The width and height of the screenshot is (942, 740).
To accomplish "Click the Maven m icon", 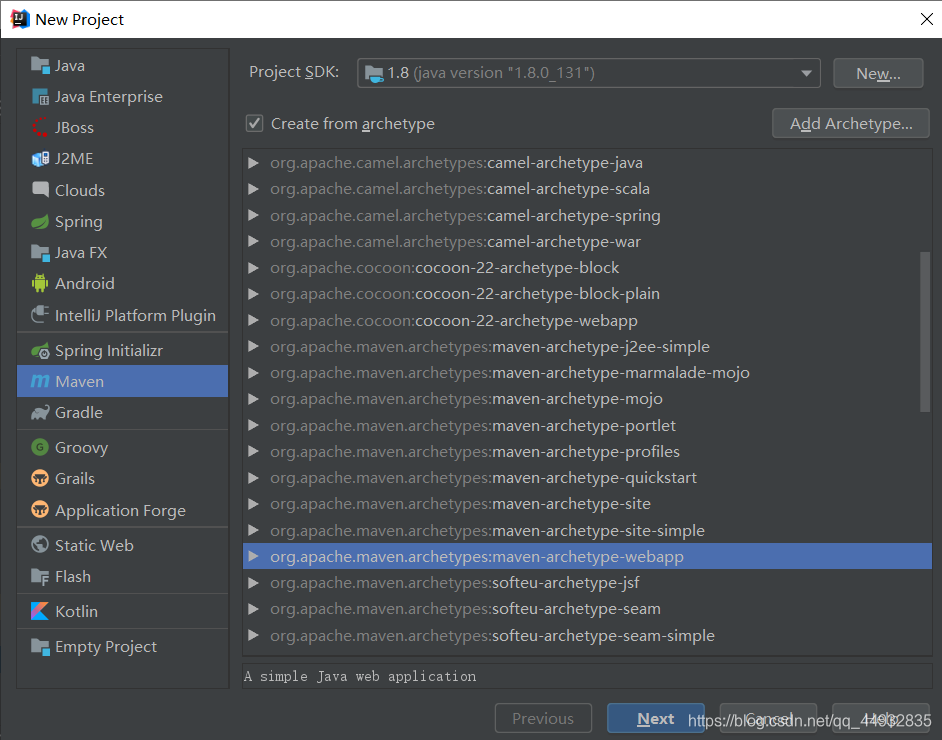I will click(x=40, y=381).
